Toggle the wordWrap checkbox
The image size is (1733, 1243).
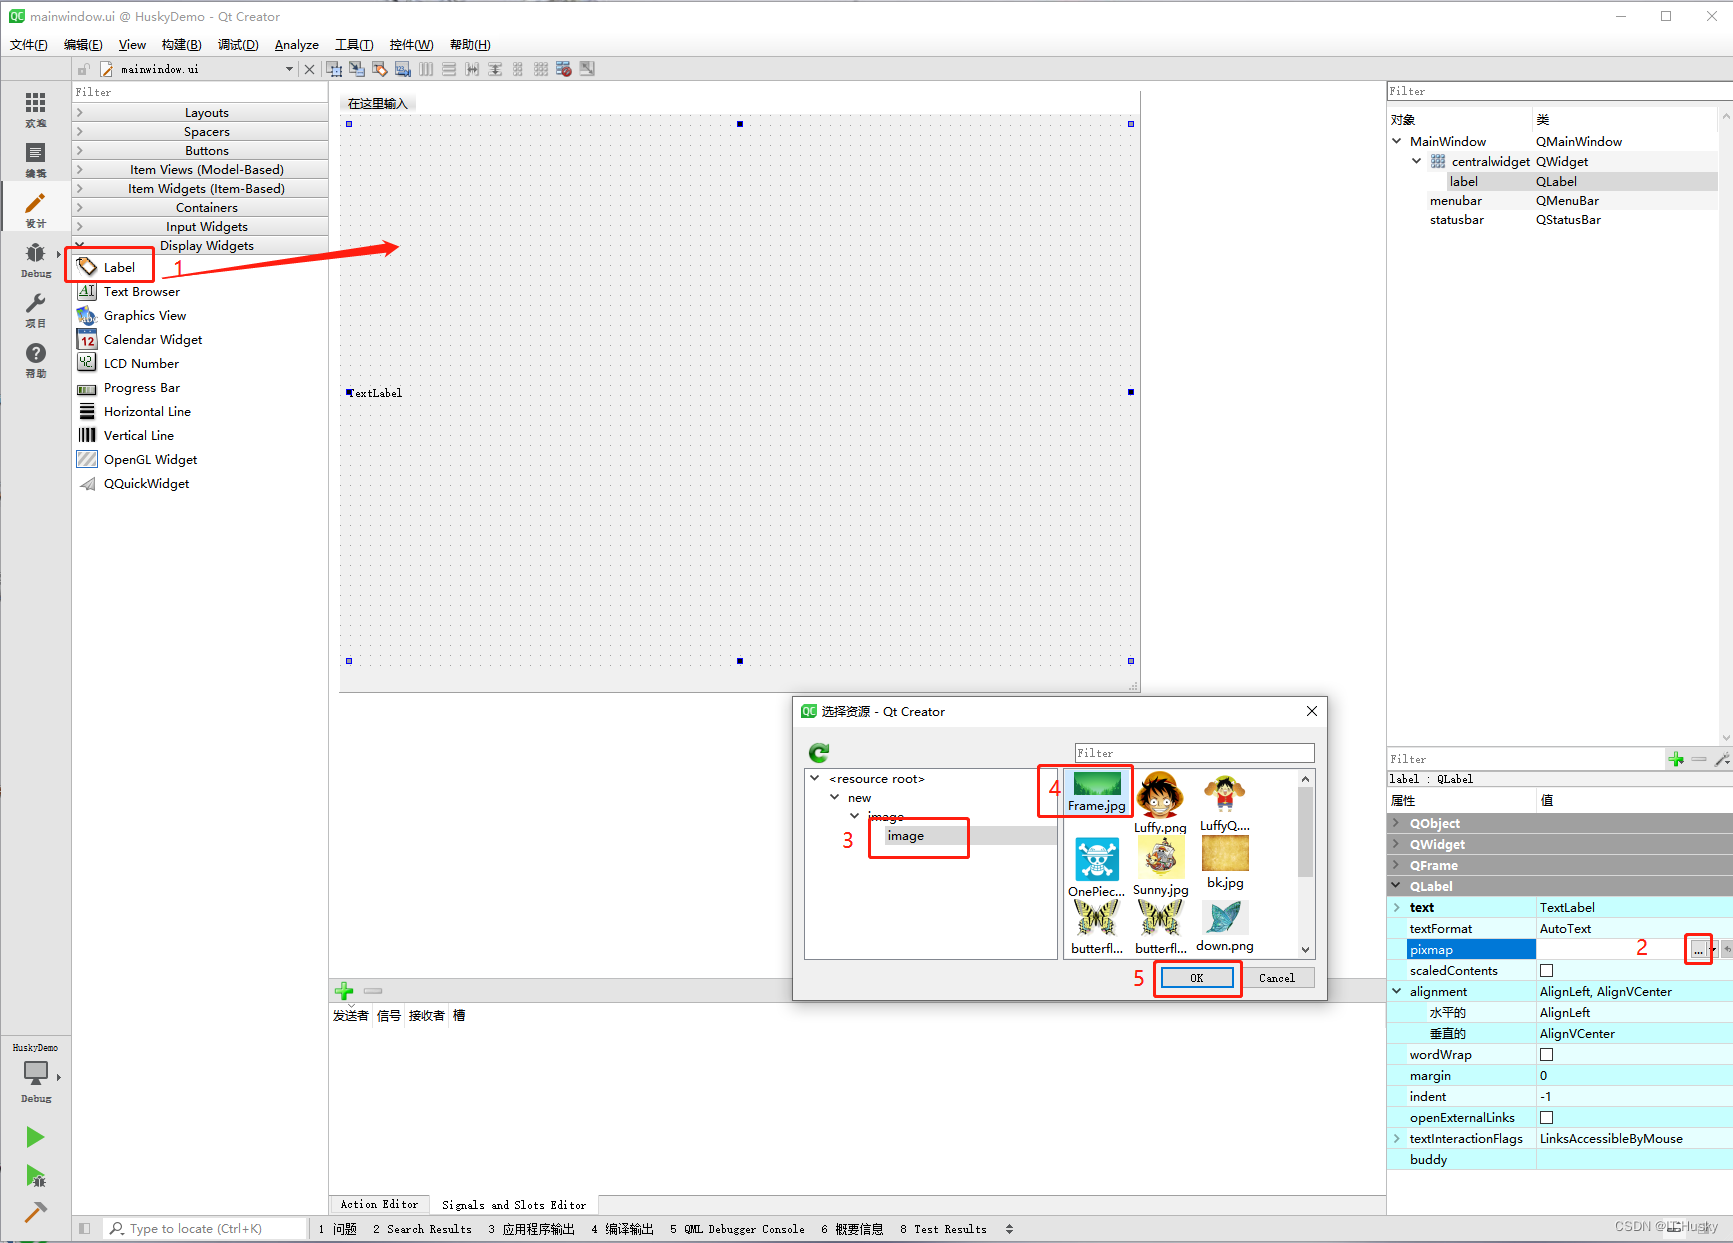(x=1547, y=1054)
